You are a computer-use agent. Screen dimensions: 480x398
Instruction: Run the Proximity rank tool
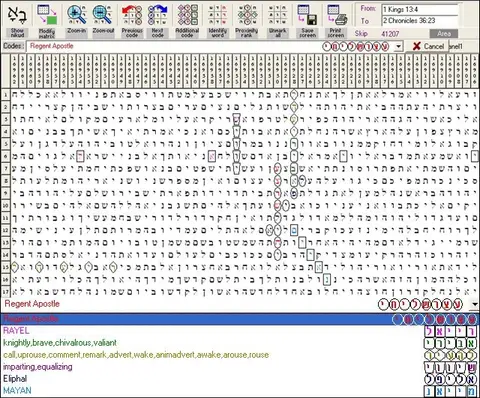coord(247,20)
